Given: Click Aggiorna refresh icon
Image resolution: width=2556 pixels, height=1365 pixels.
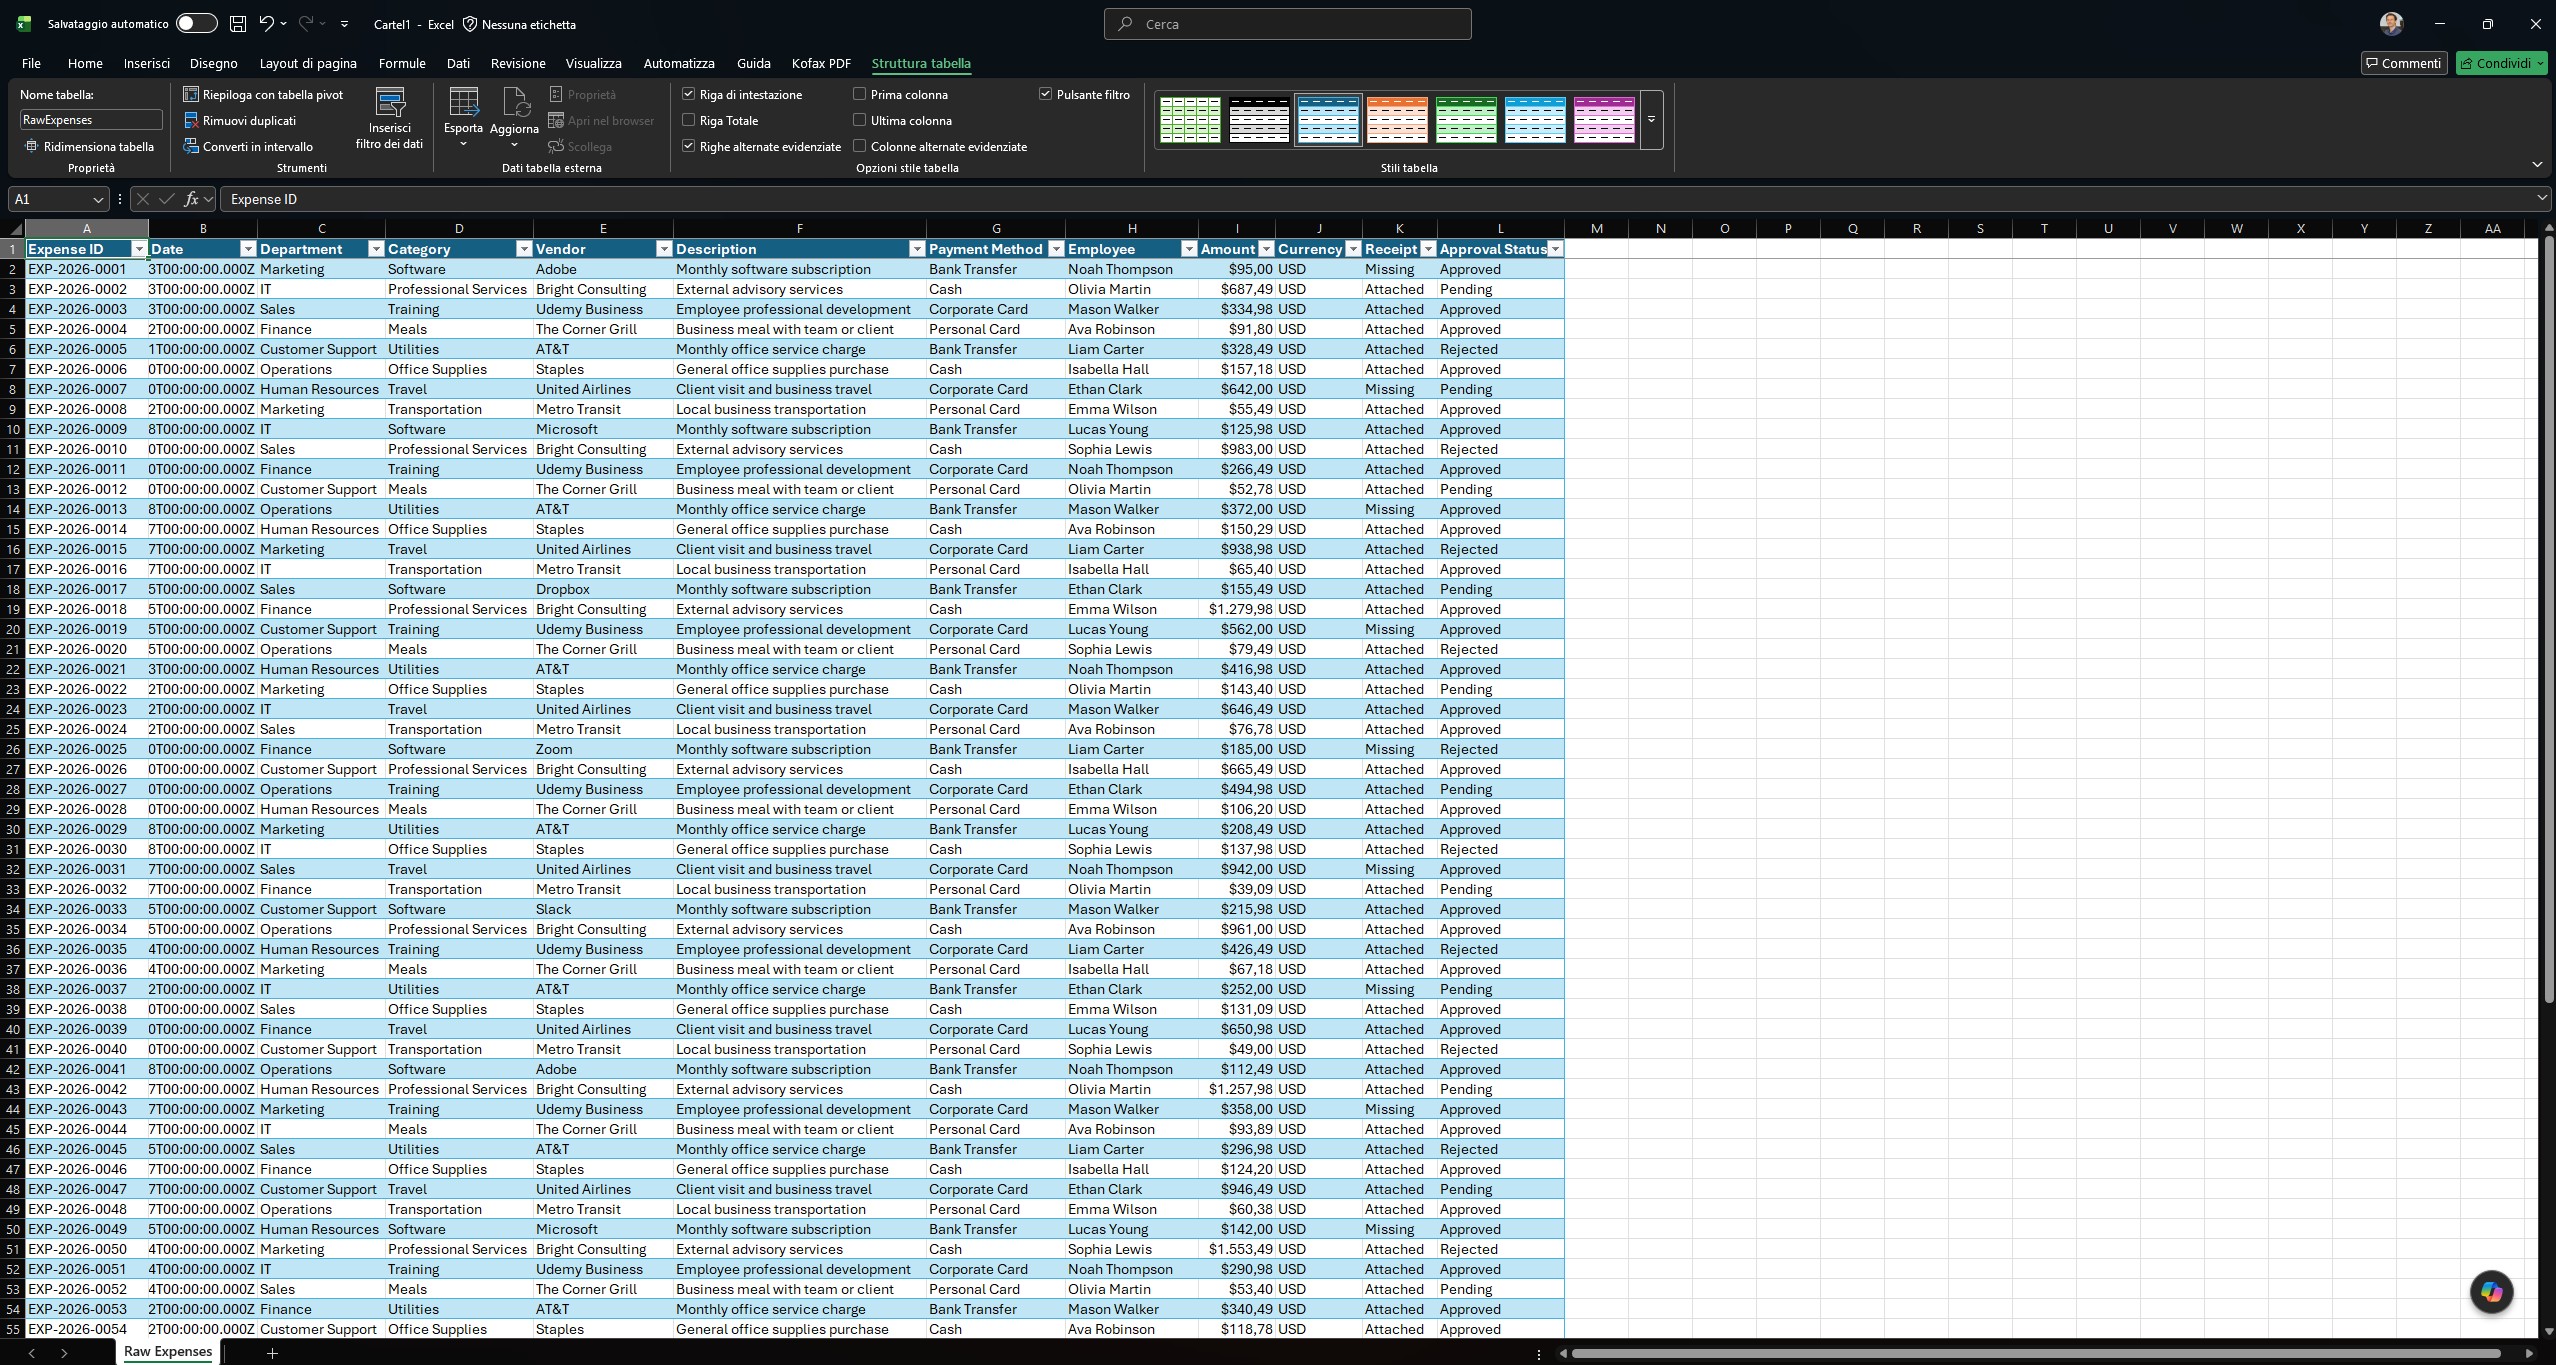Looking at the screenshot, I should click(x=514, y=102).
